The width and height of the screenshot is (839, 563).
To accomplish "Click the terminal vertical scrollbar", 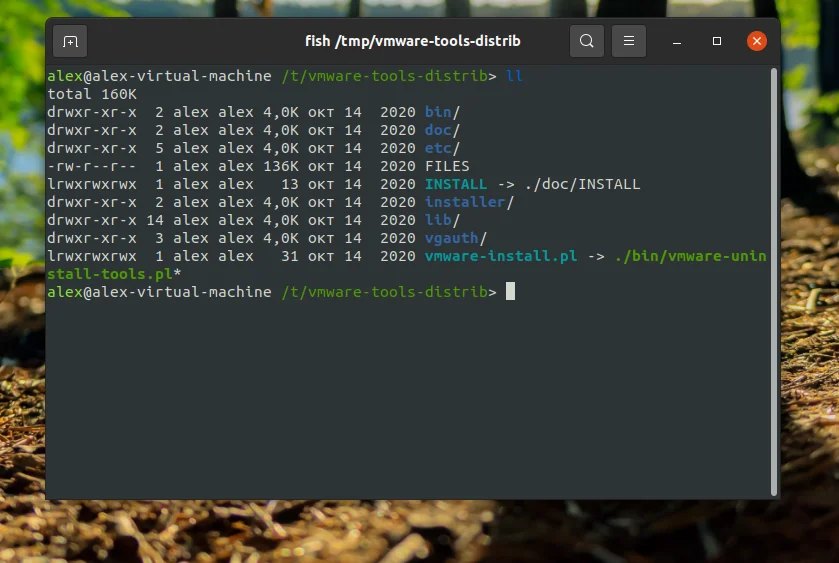I will [x=774, y=282].
